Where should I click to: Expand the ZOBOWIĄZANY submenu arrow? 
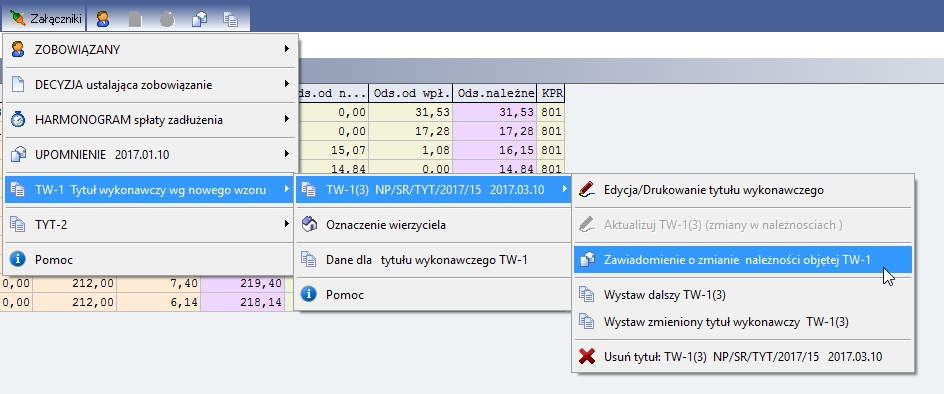pyautogui.click(x=287, y=49)
